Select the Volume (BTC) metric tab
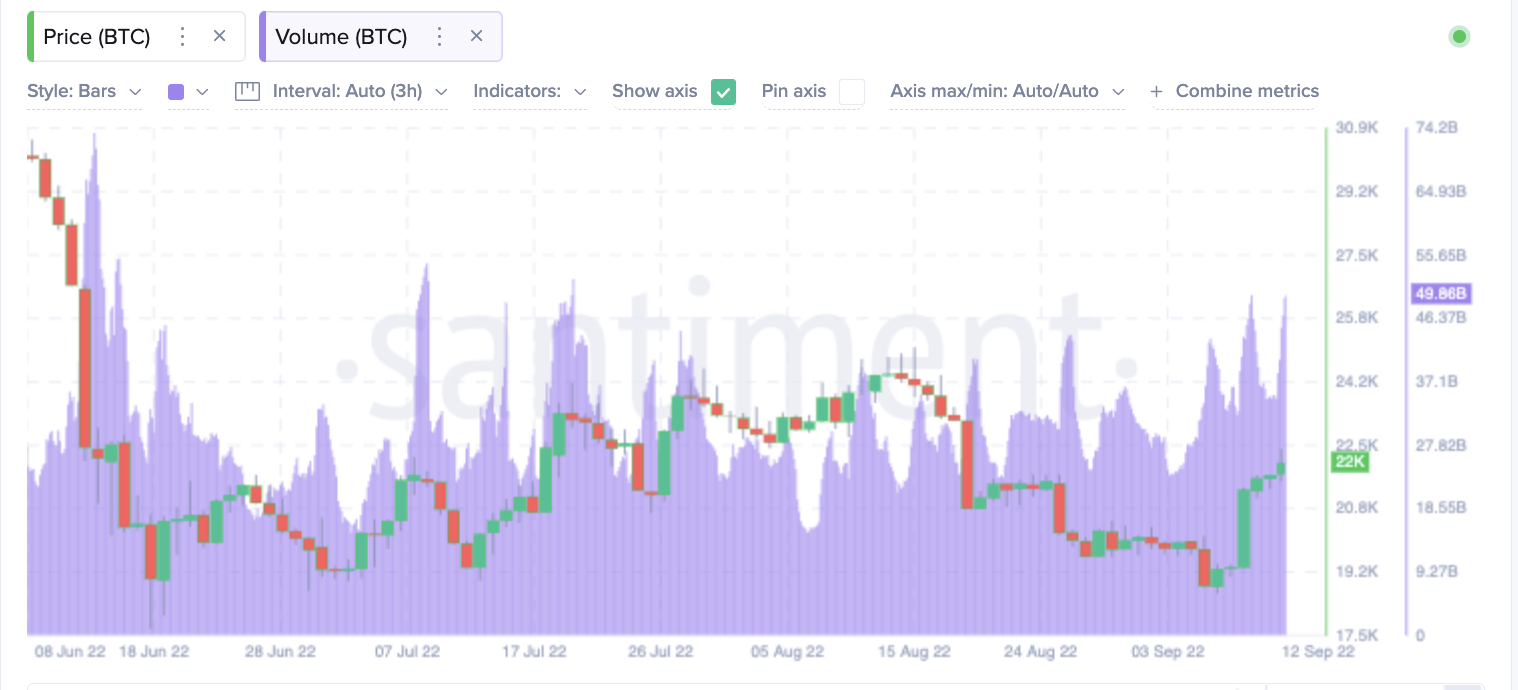The width and height of the screenshot is (1518, 690). pyautogui.click(x=341, y=37)
